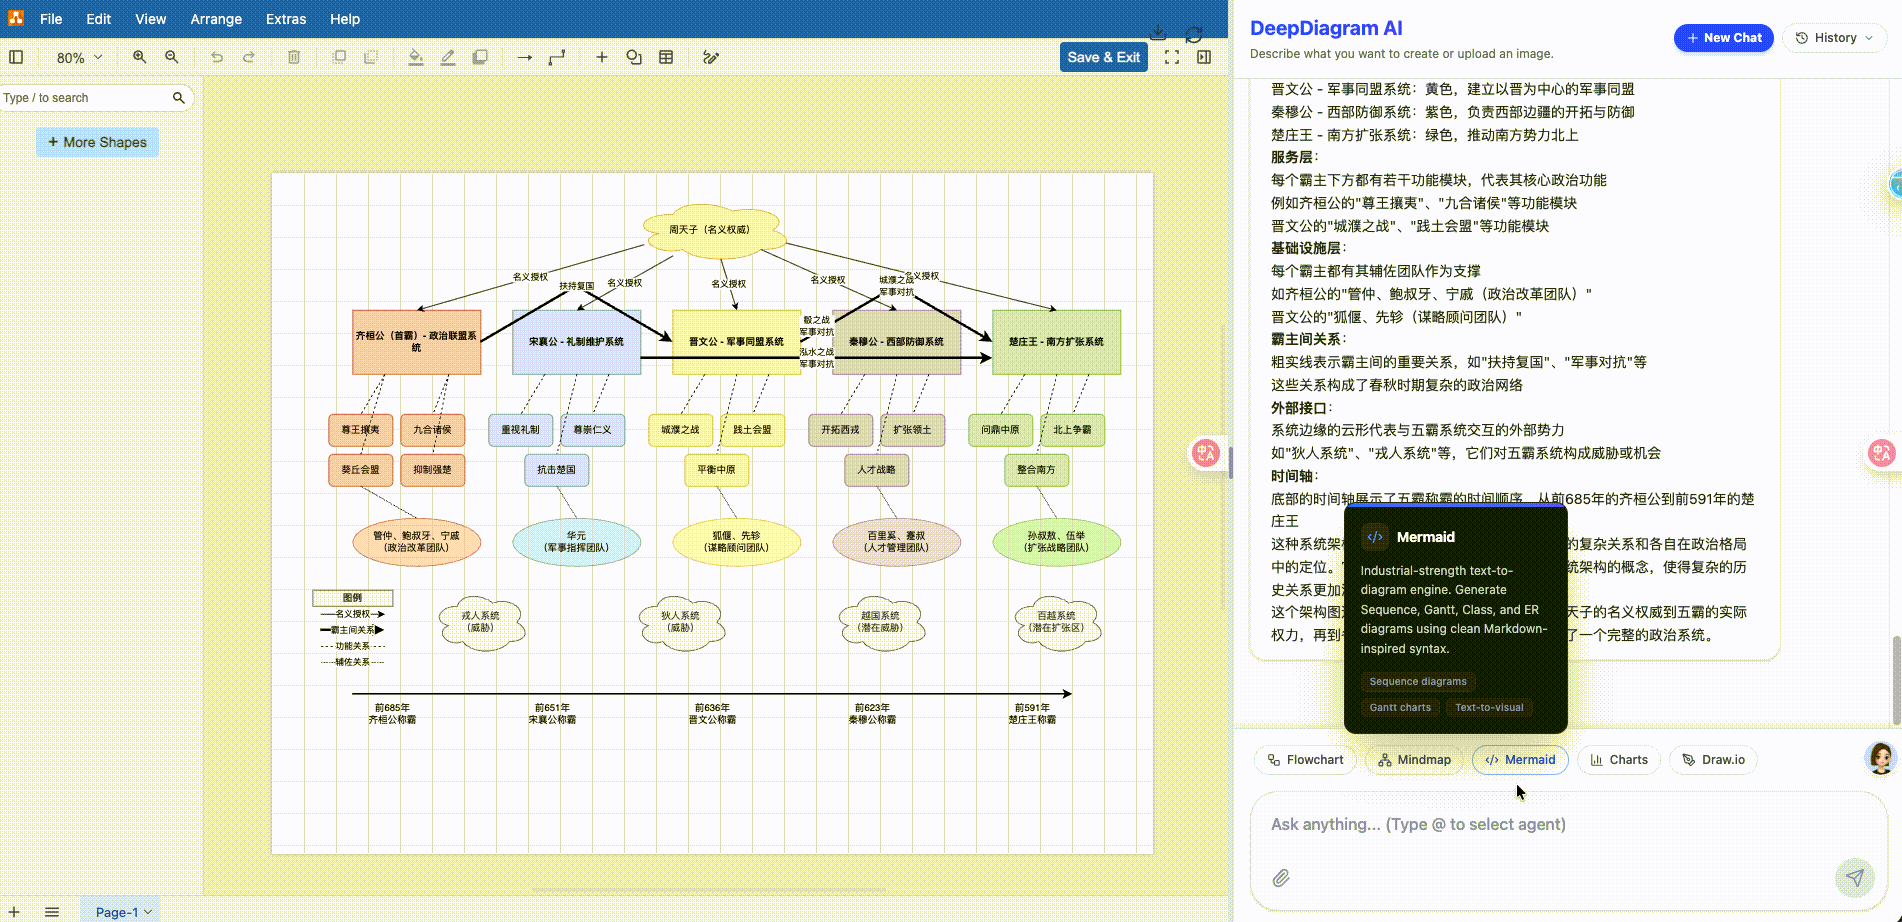Click the Waypoint connector style icon
The image size is (1902, 922).
pyautogui.click(x=556, y=57)
